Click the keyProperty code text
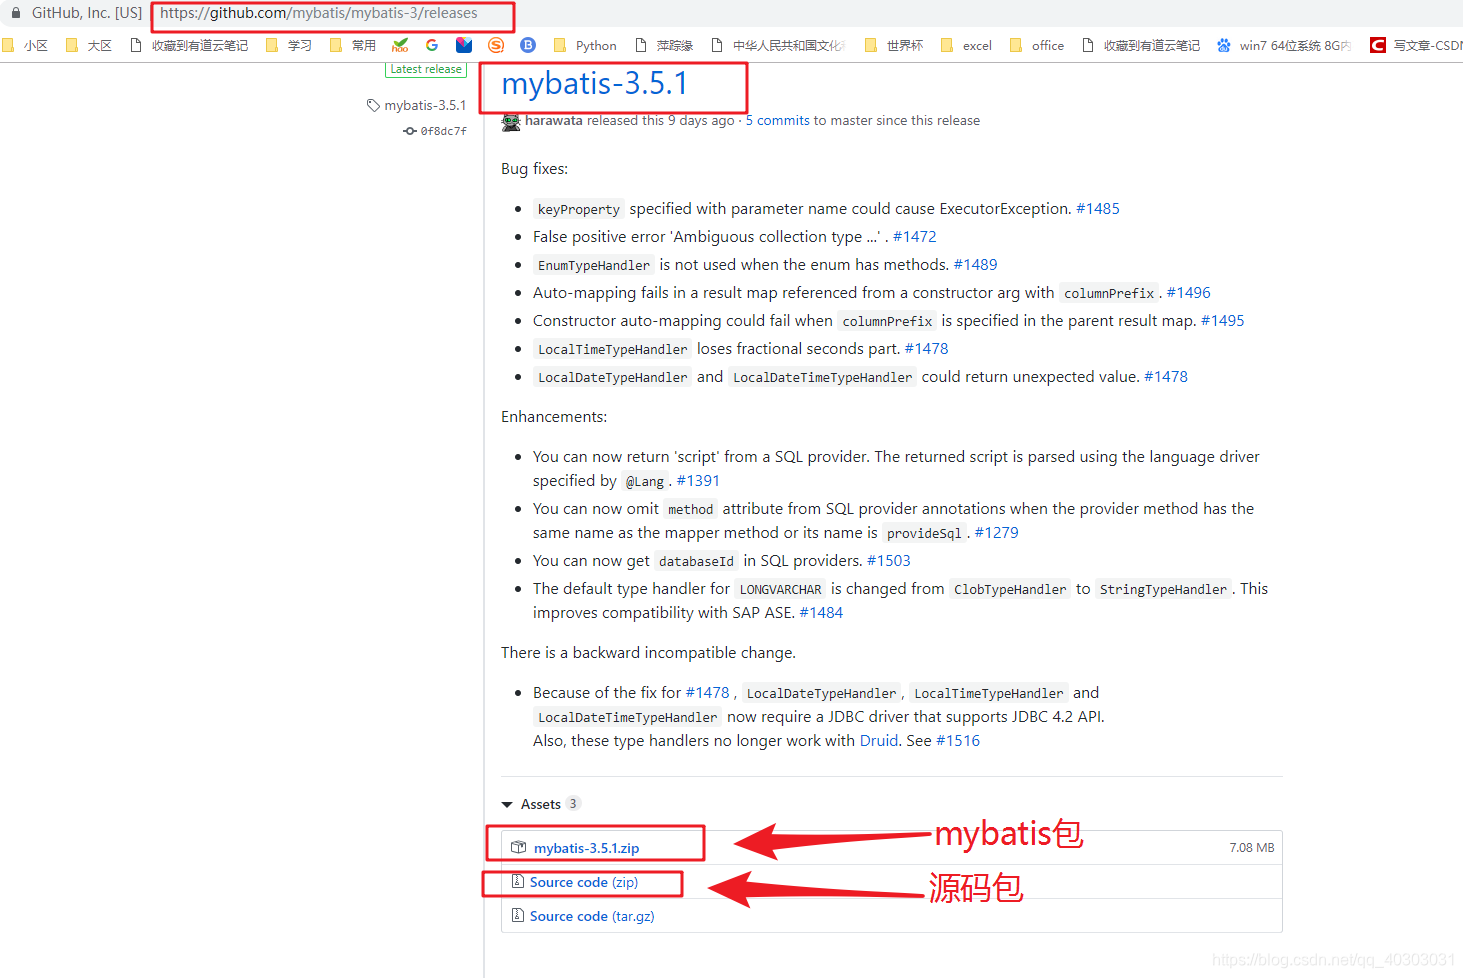The width and height of the screenshot is (1463, 978). (x=579, y=209)
